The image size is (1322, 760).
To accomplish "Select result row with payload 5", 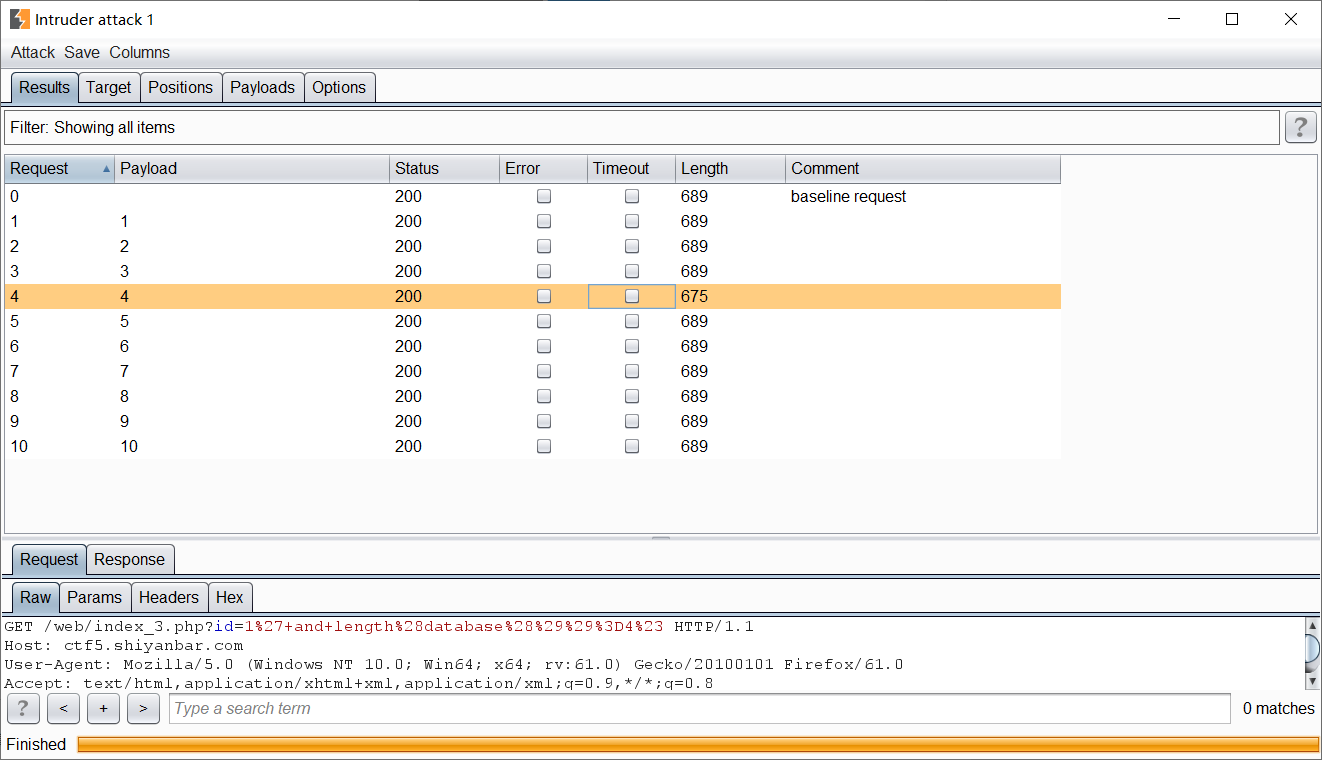I will (533, 322).
